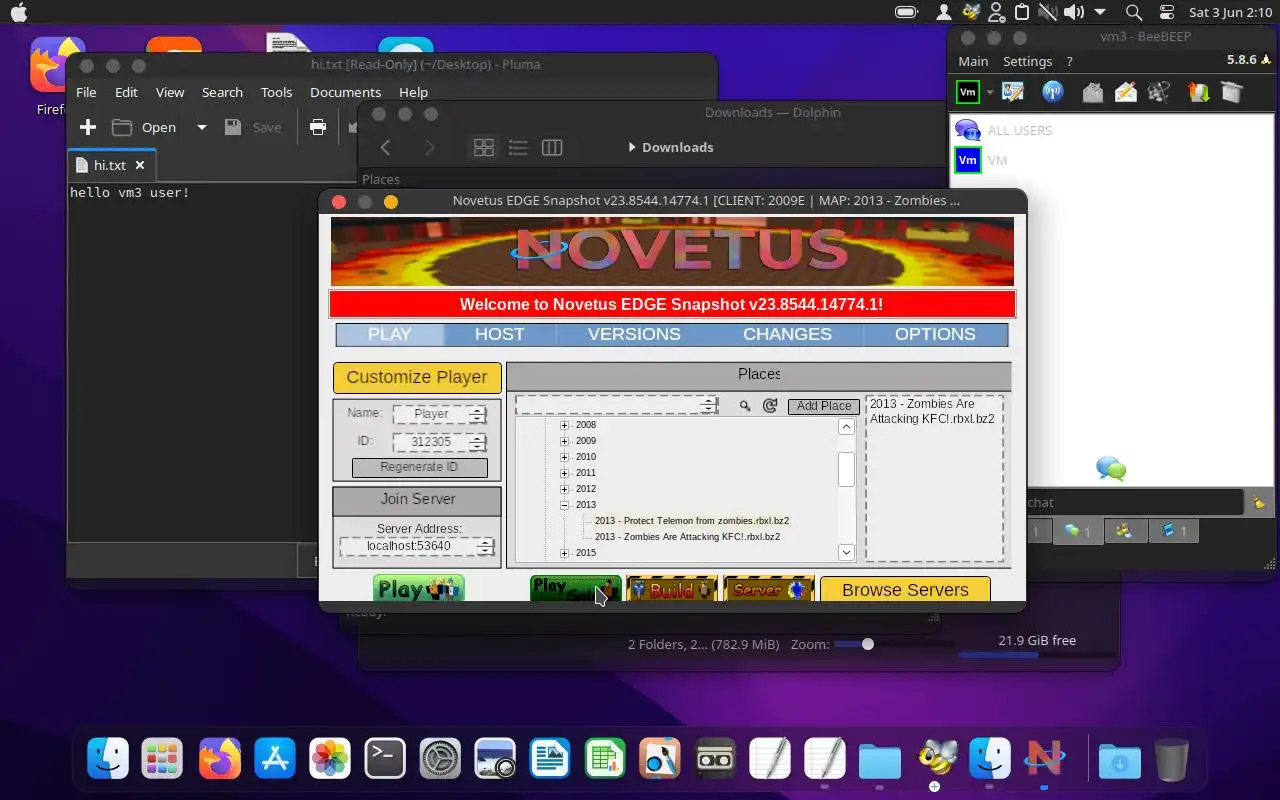
Task: Expand Dolphin Downloads breadcrumb arrow
Action: click(x=632, y=147)
